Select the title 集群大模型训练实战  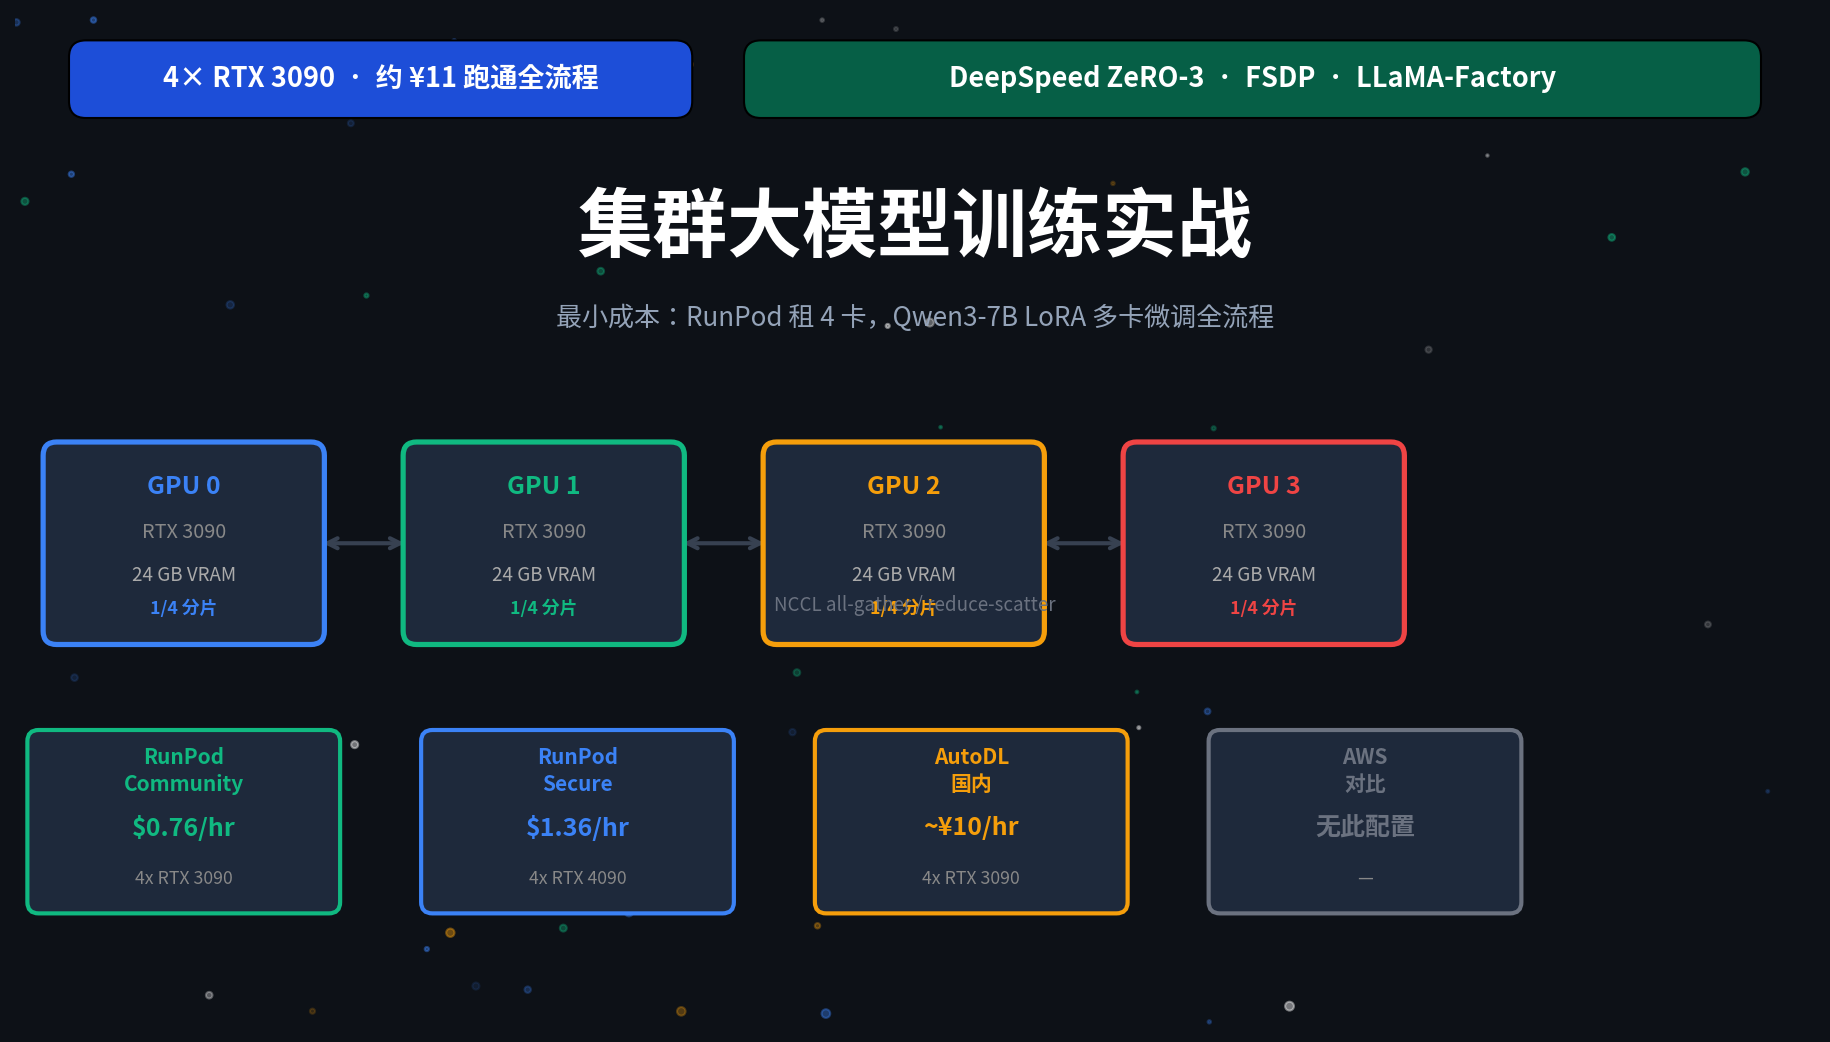click(x=915, y=224)
